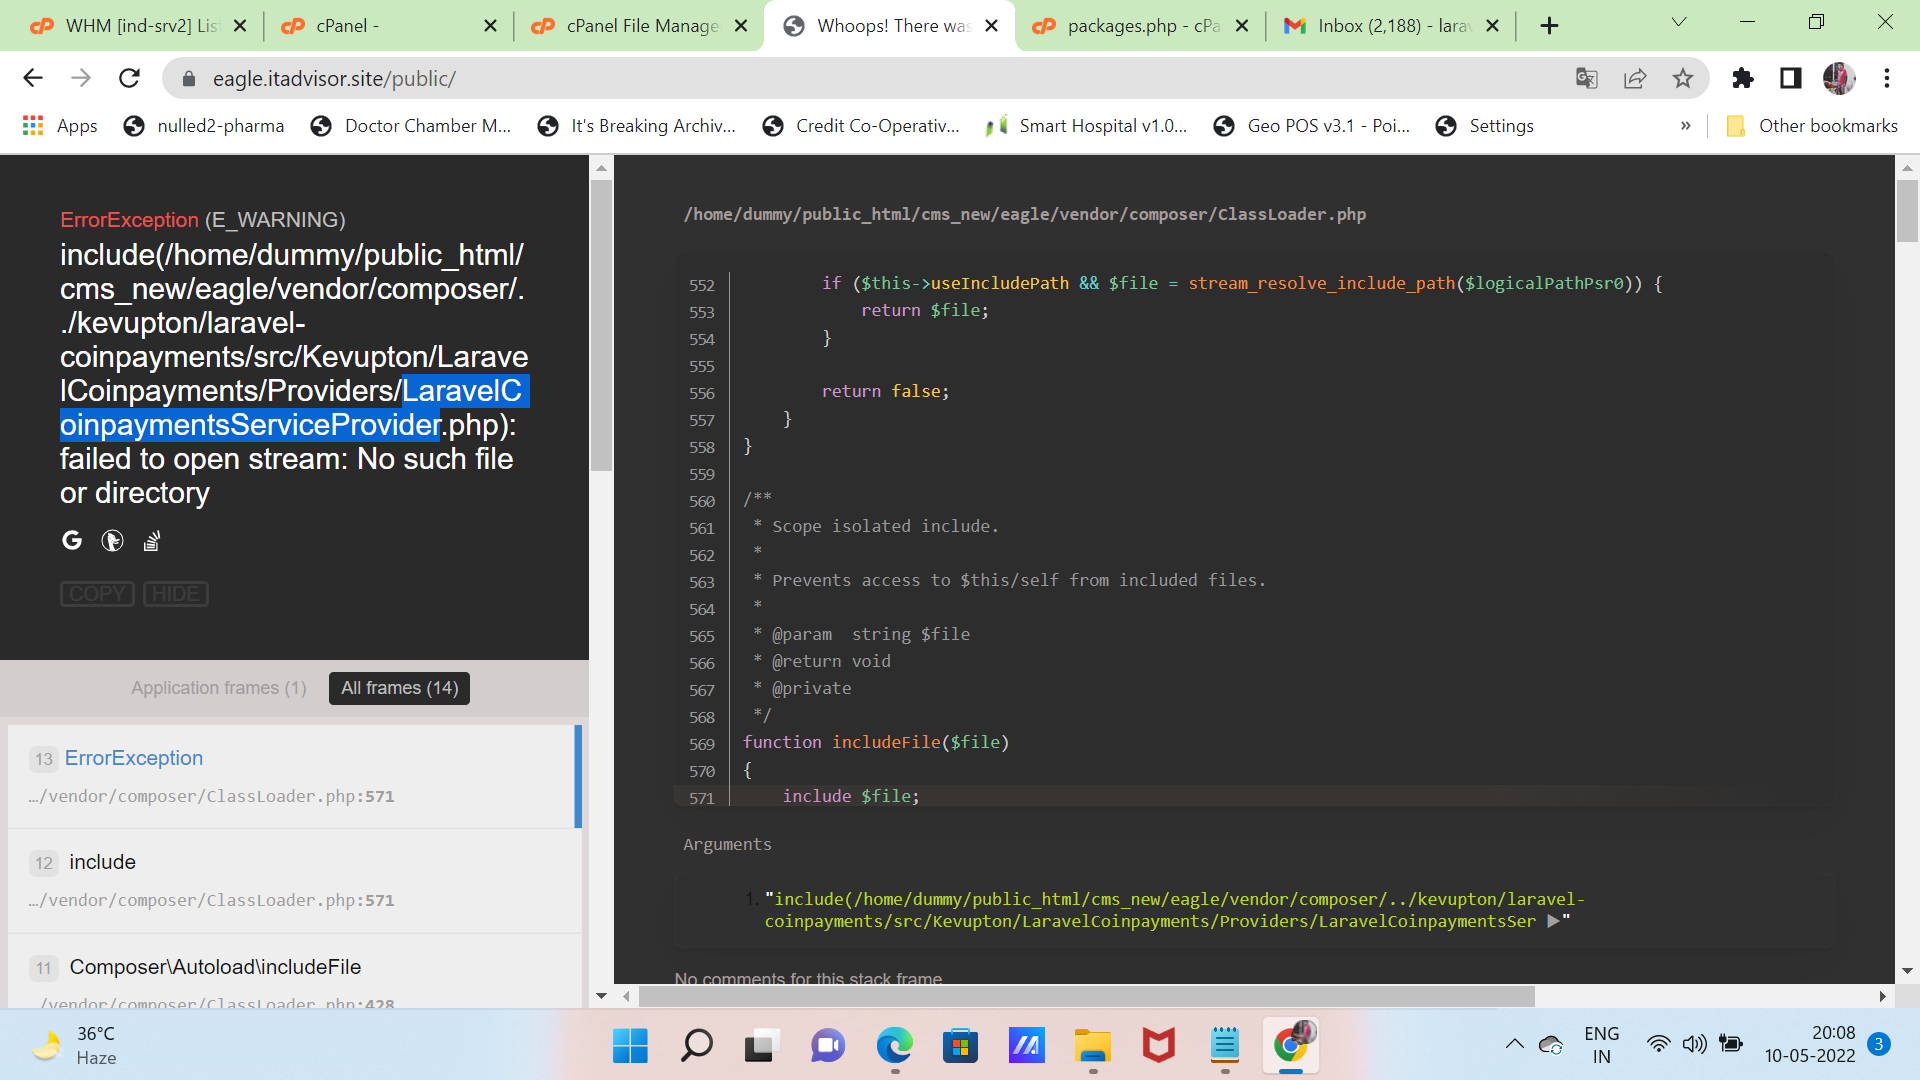Select stack frame 13 ErrorException

pos(294,776)
